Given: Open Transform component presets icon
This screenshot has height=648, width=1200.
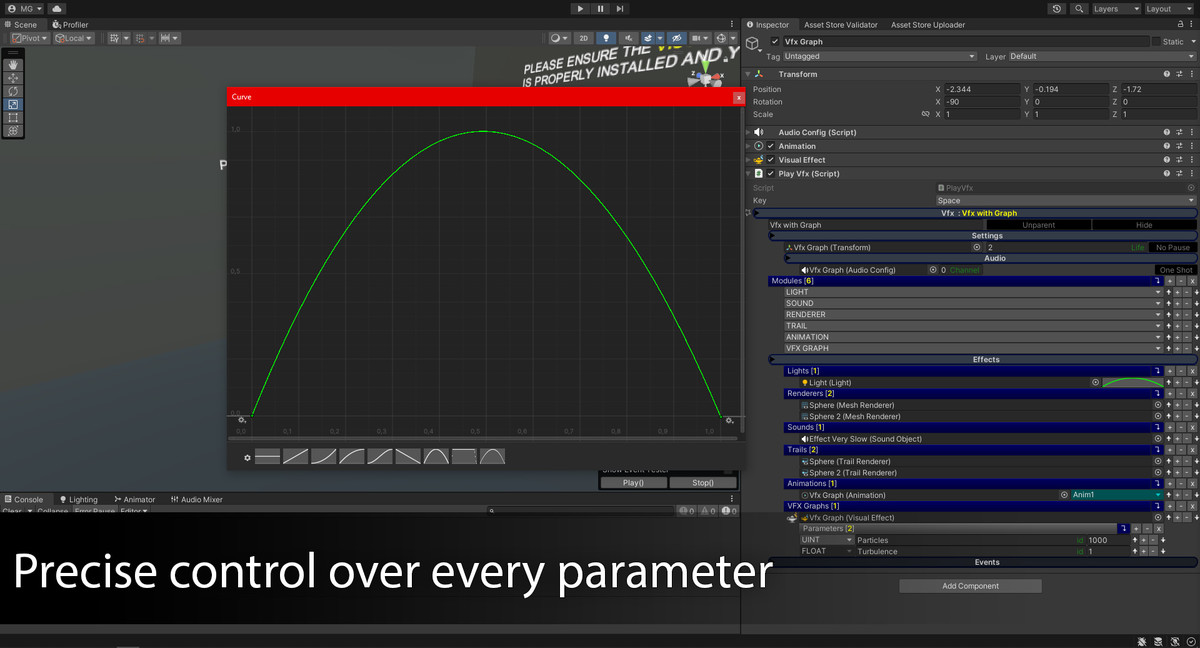Looking at the screenshot, I should tap(1180, 74).
